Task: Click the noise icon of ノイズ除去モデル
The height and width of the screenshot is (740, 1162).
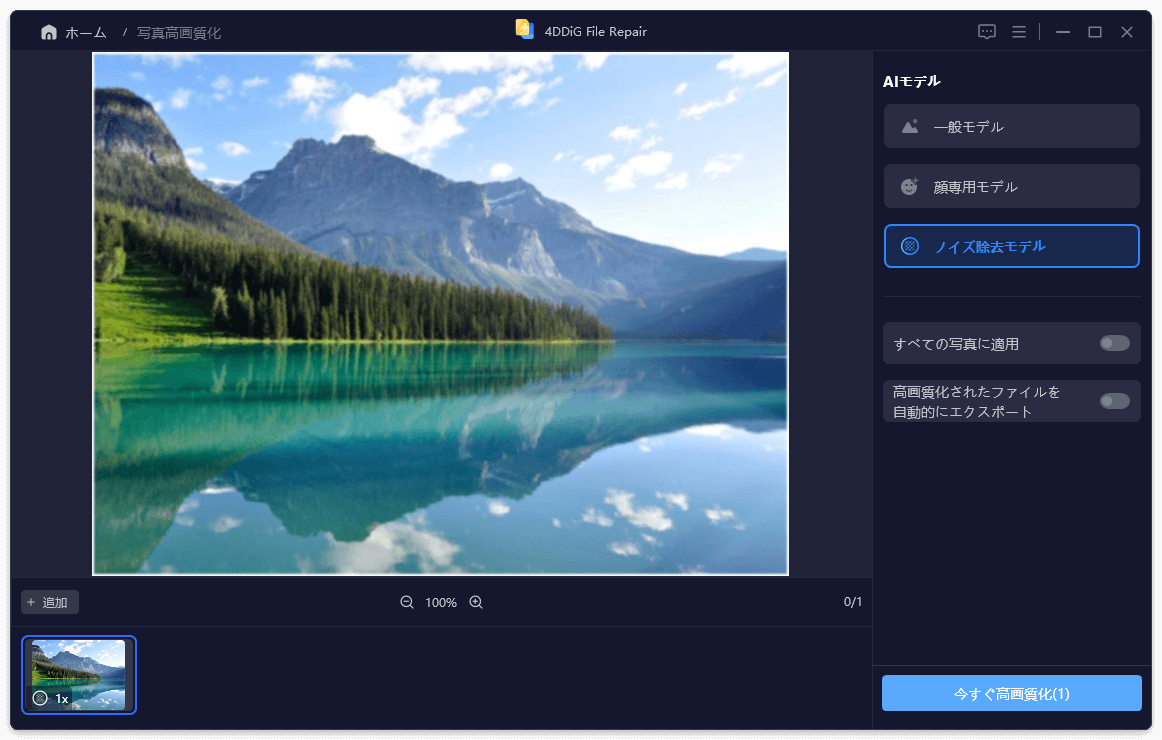Action: [909, 246]
